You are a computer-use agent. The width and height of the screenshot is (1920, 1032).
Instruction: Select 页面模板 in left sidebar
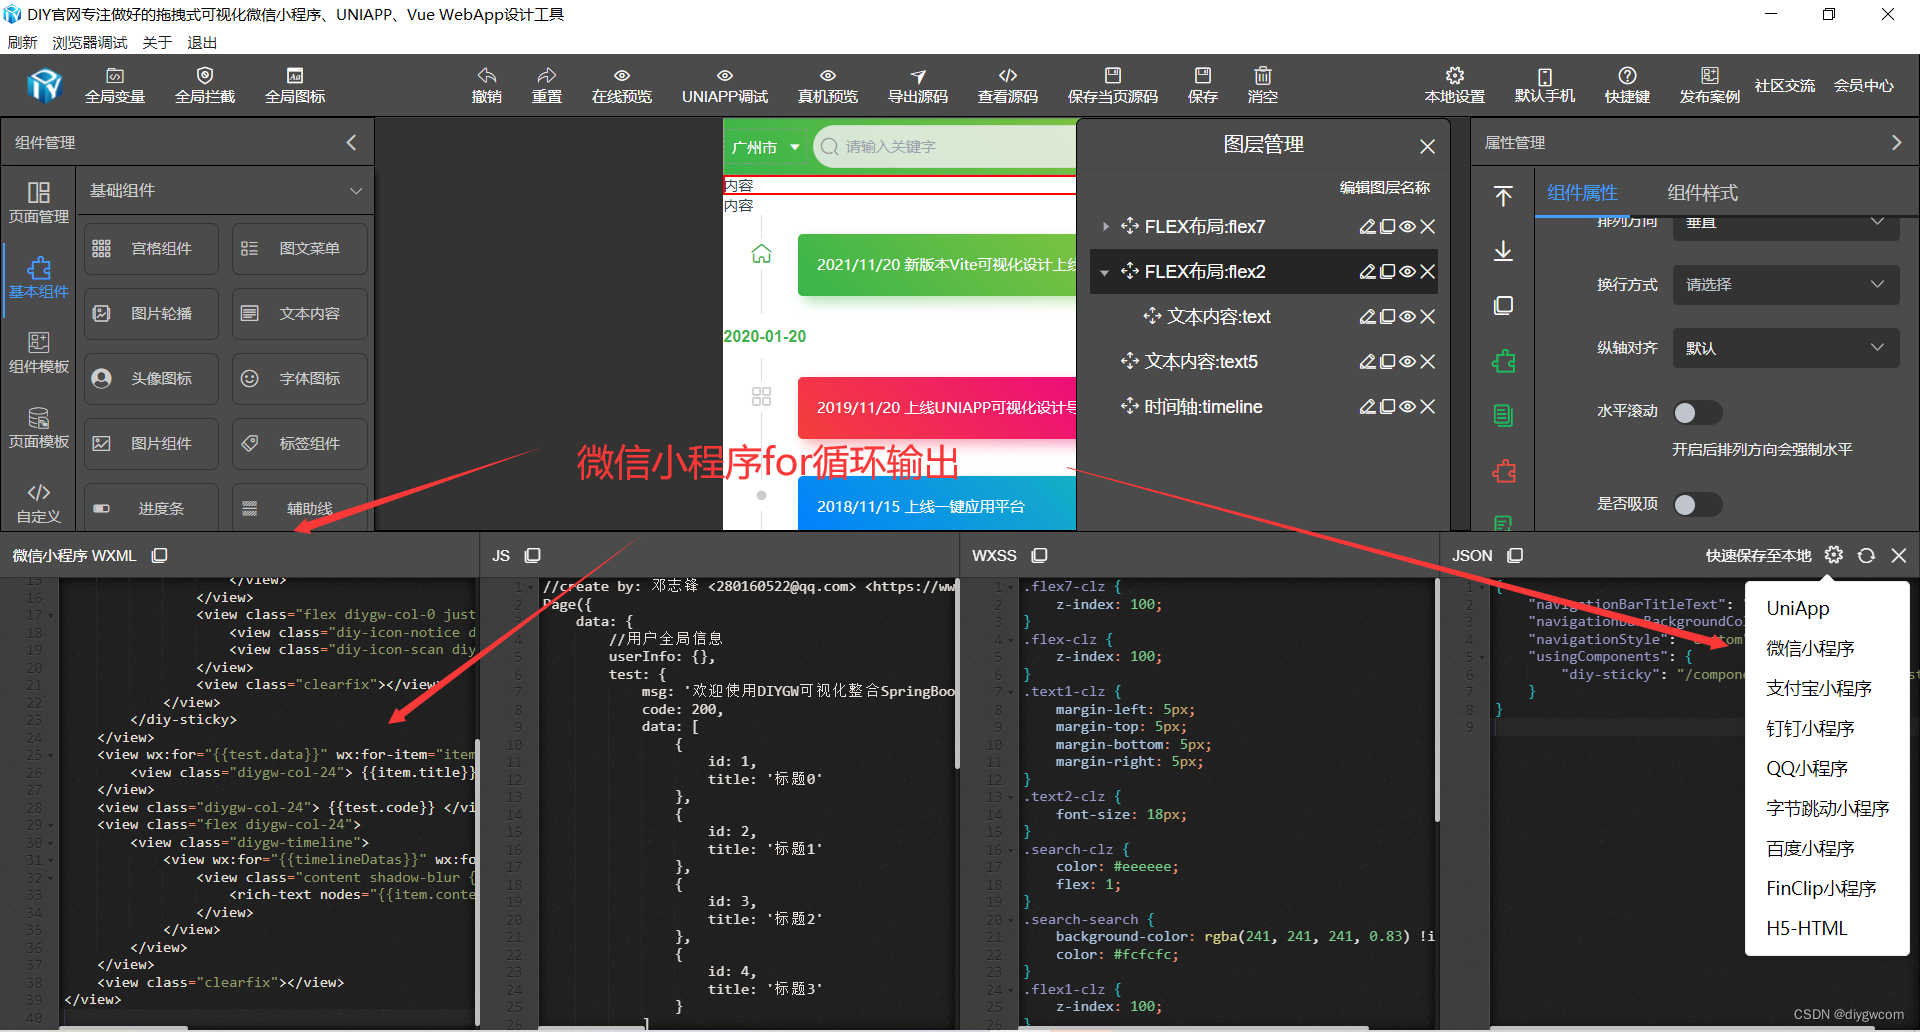click(x=39, y=427)
